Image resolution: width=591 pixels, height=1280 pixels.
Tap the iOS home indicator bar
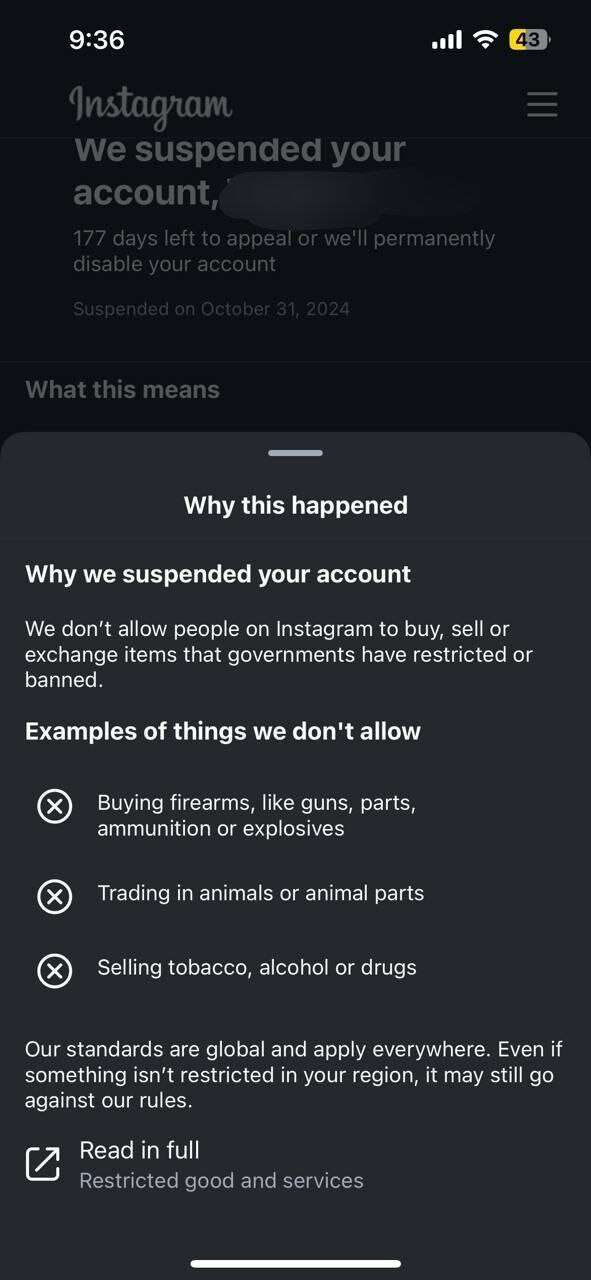(296, 1264)
